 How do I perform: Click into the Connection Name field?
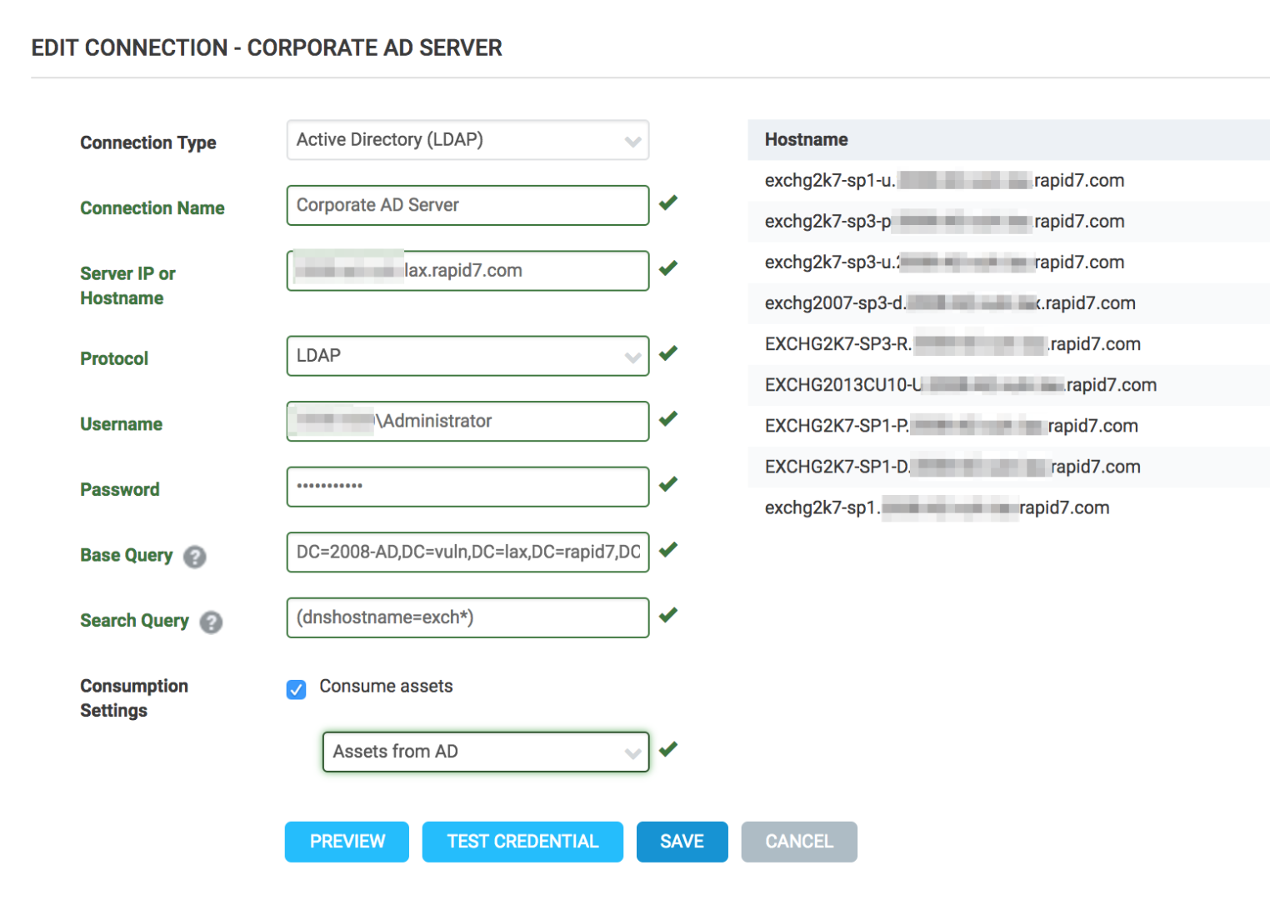[x=467, y=206]
